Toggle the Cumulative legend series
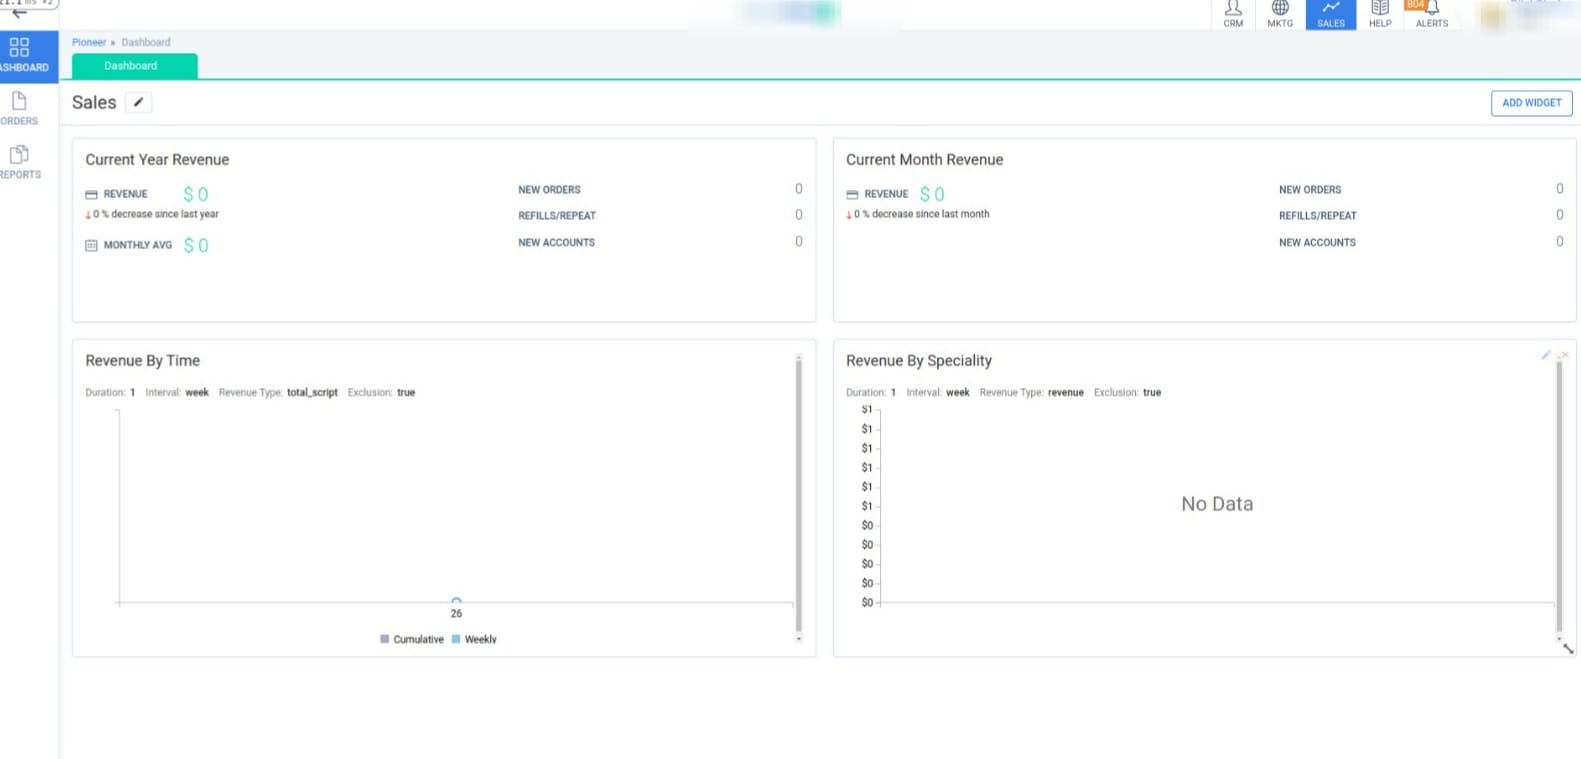Viewport: 1581px width, 759px height. coord(412,639)
